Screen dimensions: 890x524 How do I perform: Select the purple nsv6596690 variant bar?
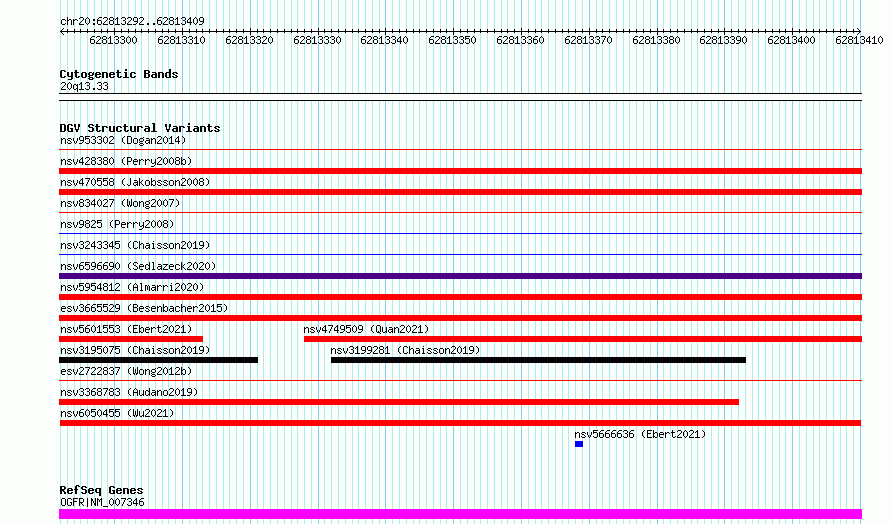[x=460, y=276]
